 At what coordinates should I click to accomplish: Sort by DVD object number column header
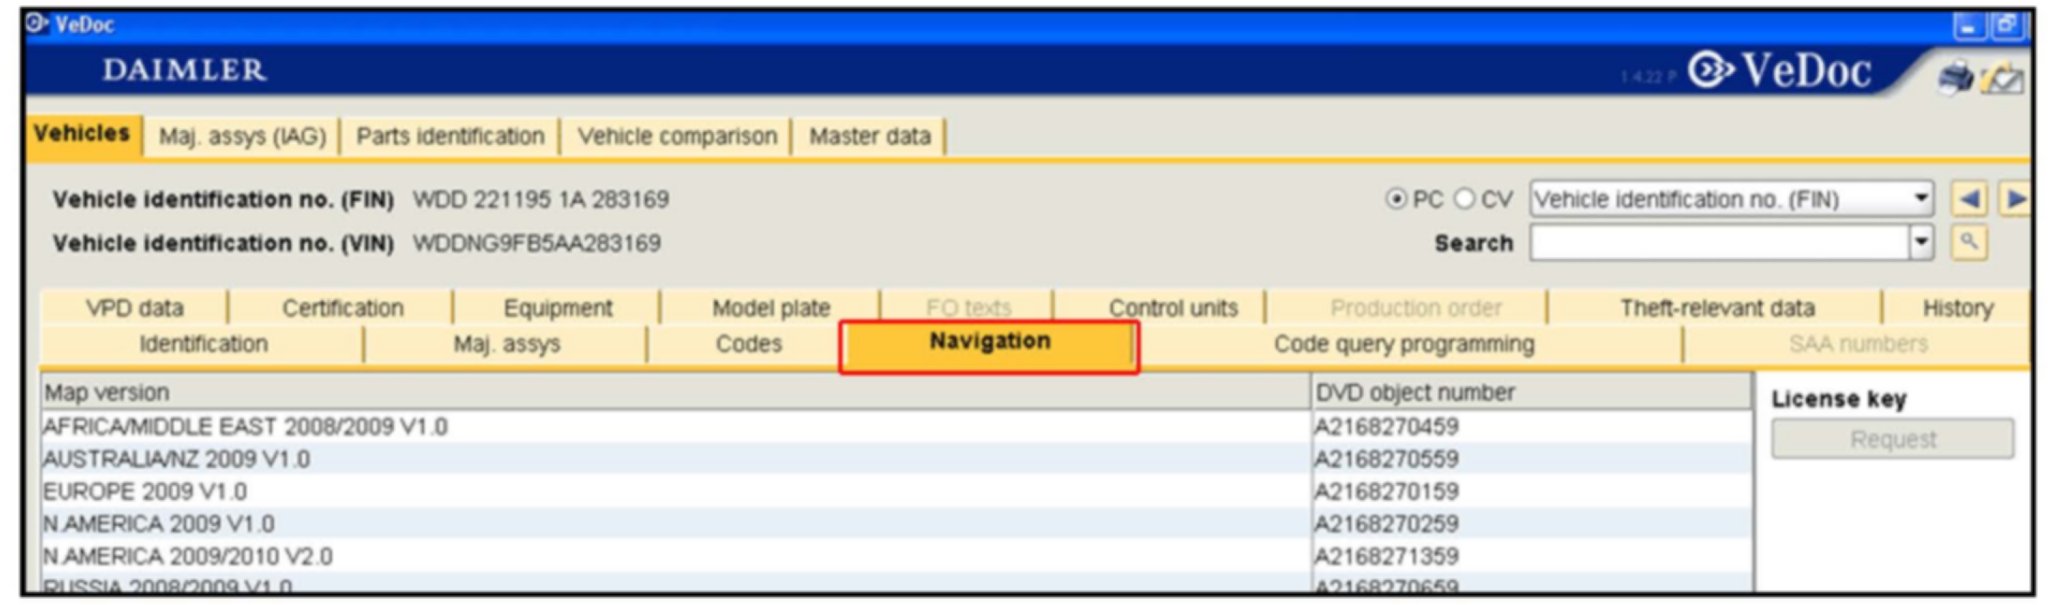(x=1414, y=392)
